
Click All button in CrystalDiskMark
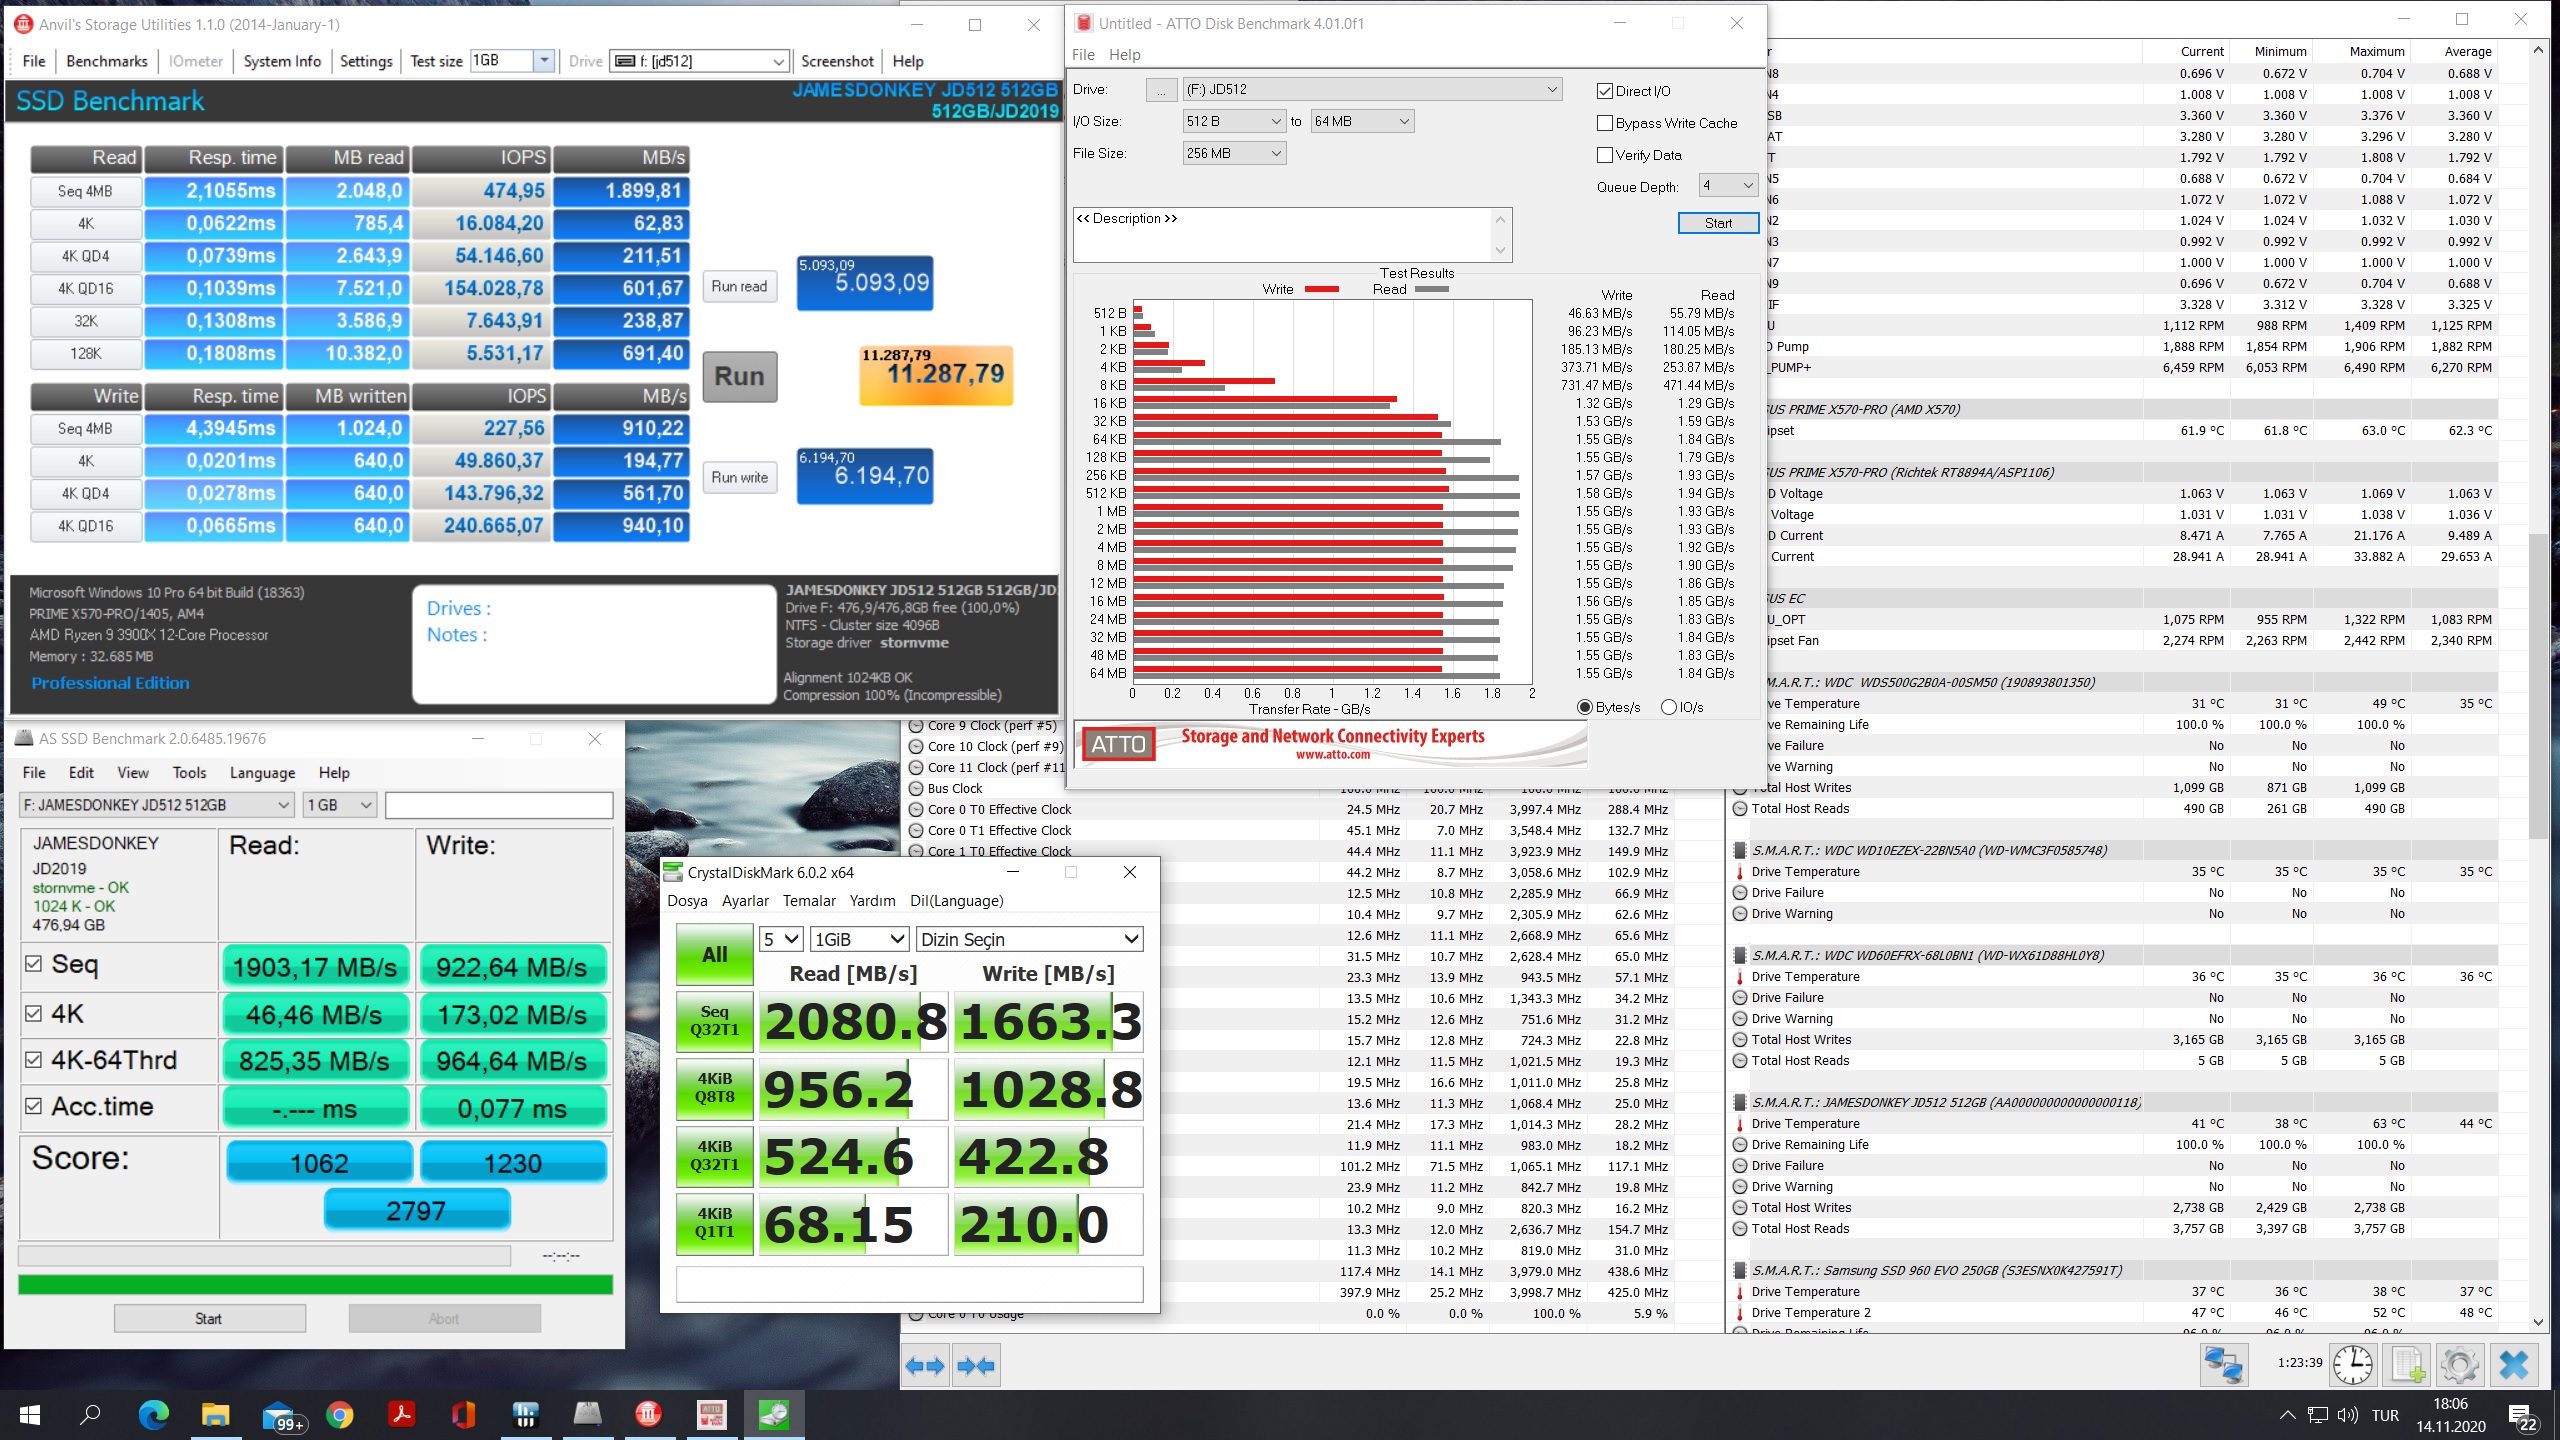[714, 954]
